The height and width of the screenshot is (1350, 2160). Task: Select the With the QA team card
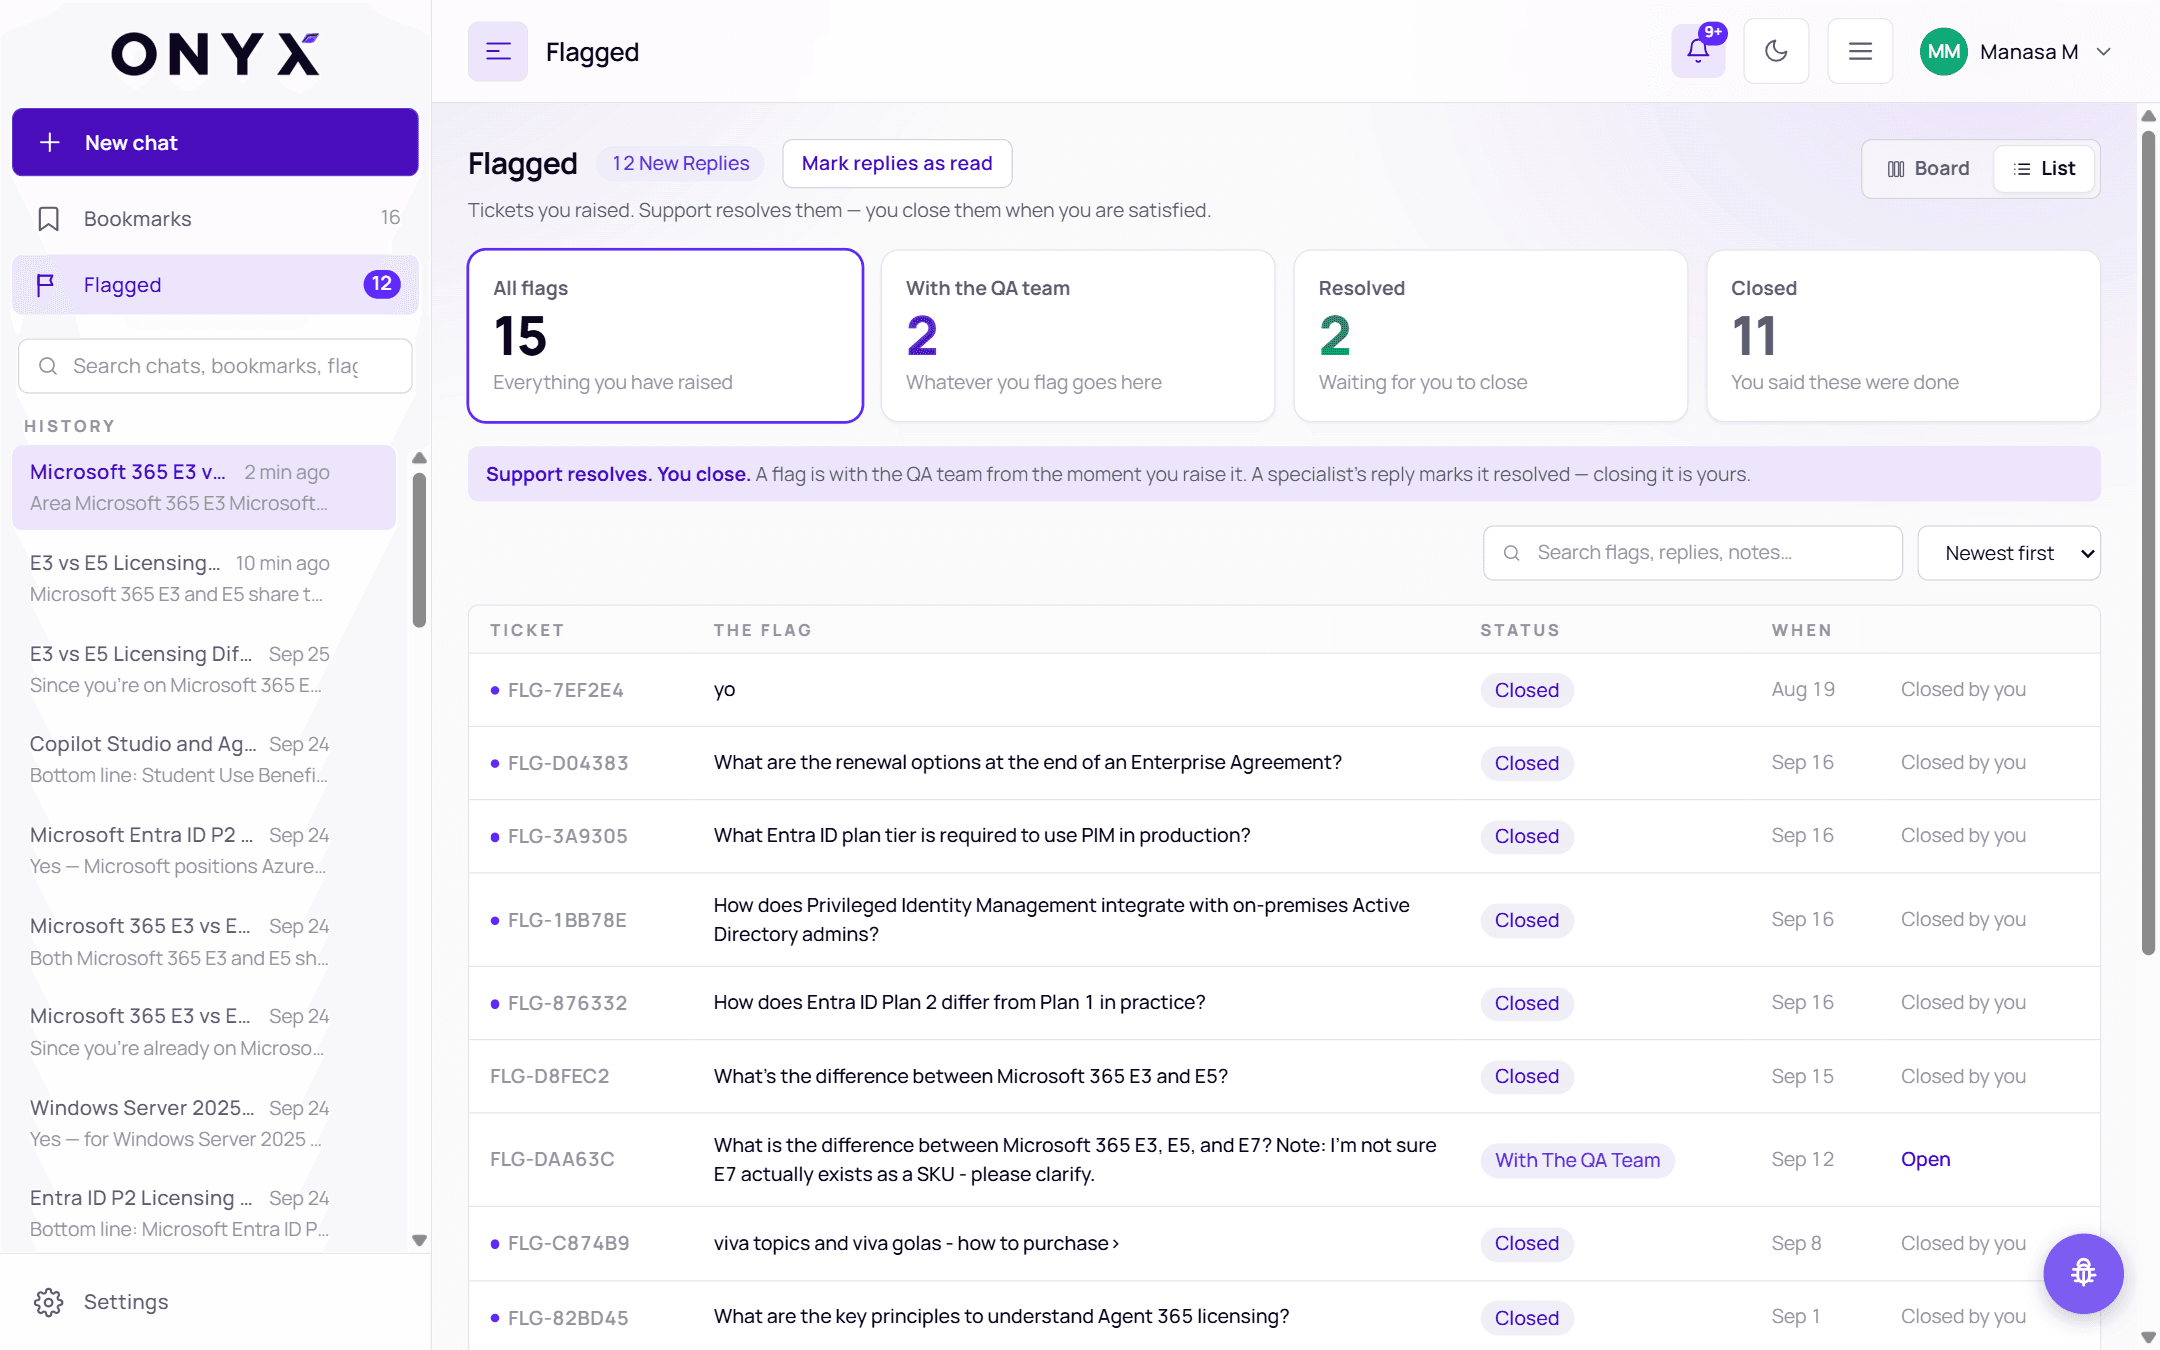[x=1078, y=336]
